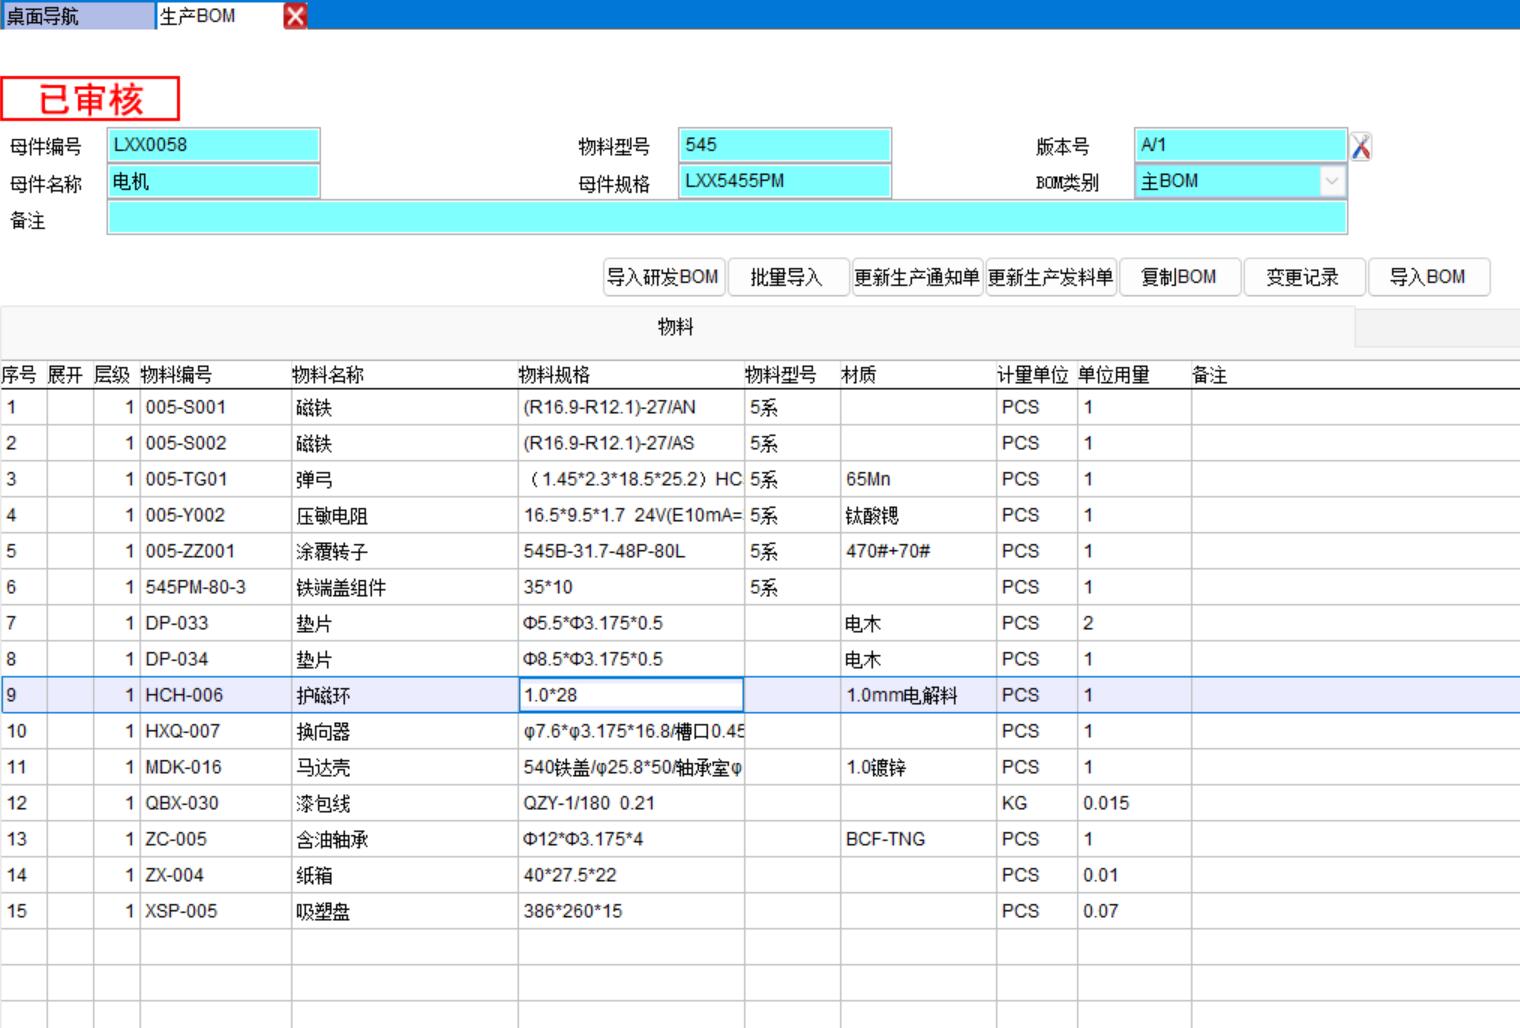Click 更新生产发料单 button
Screen dimensions: 1520x1028
[1050, 277]
